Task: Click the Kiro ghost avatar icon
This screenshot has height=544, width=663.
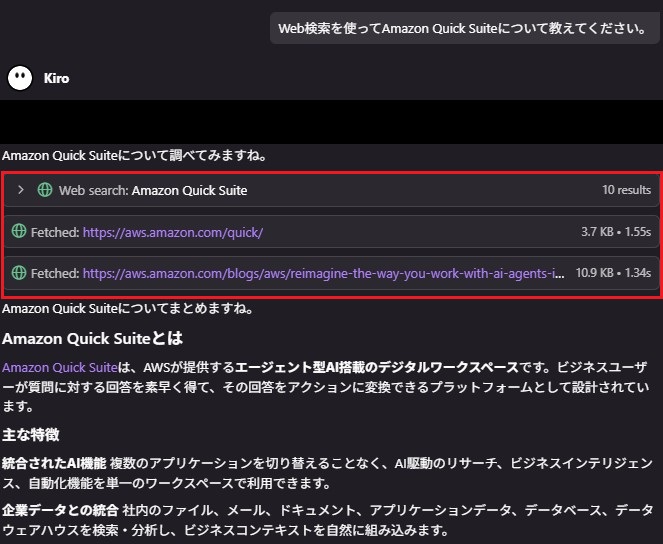Action: [20, 78]
